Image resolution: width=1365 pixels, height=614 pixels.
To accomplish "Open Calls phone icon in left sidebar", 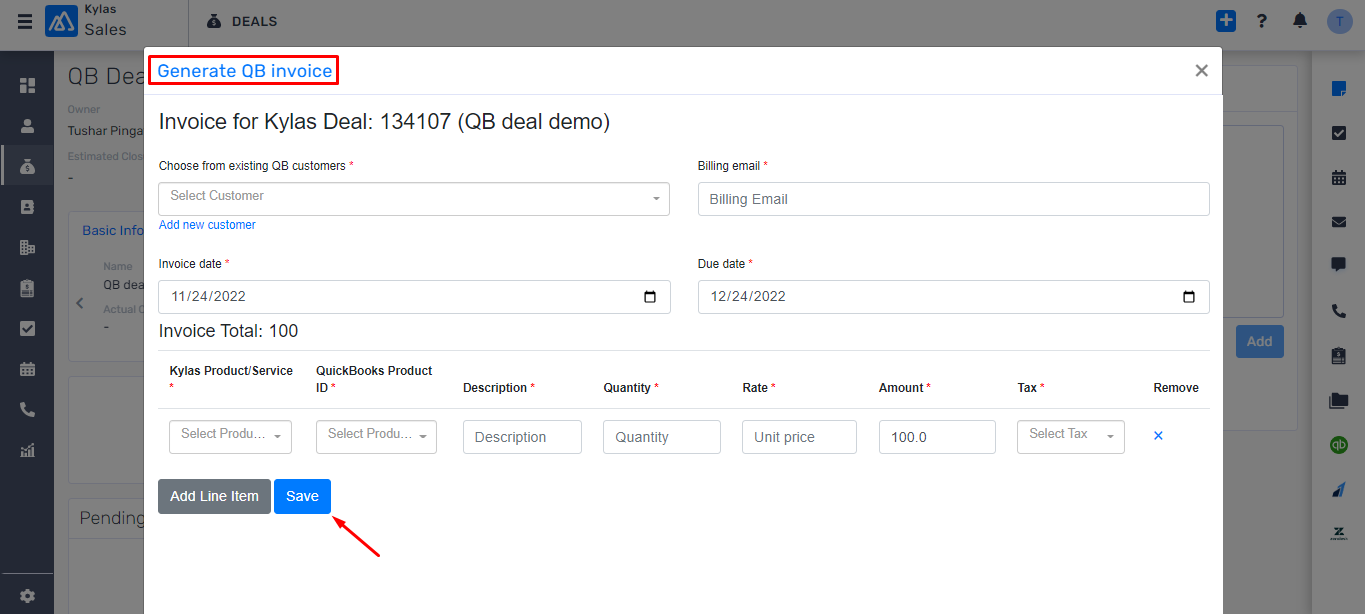I will coord(27,409).
